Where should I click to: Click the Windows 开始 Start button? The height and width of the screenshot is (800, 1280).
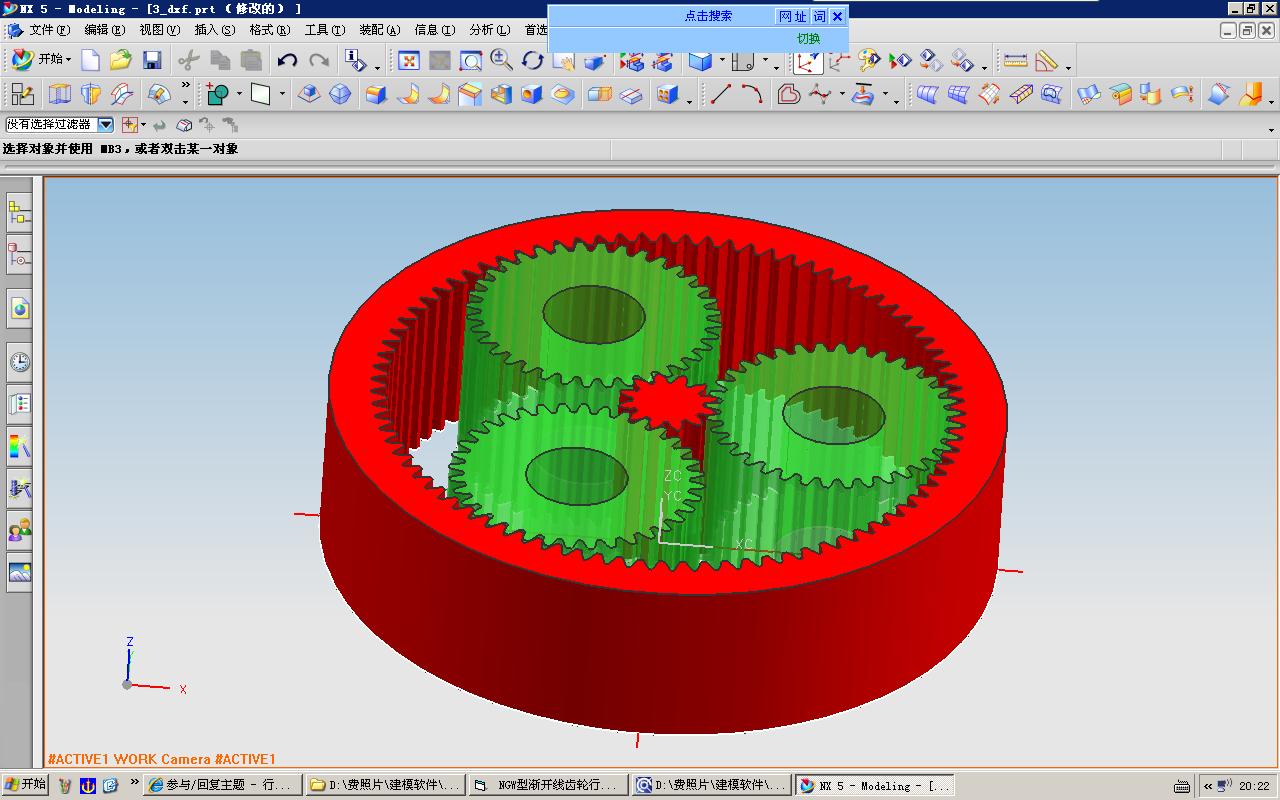pyautogui.click(x=25, y=784)
